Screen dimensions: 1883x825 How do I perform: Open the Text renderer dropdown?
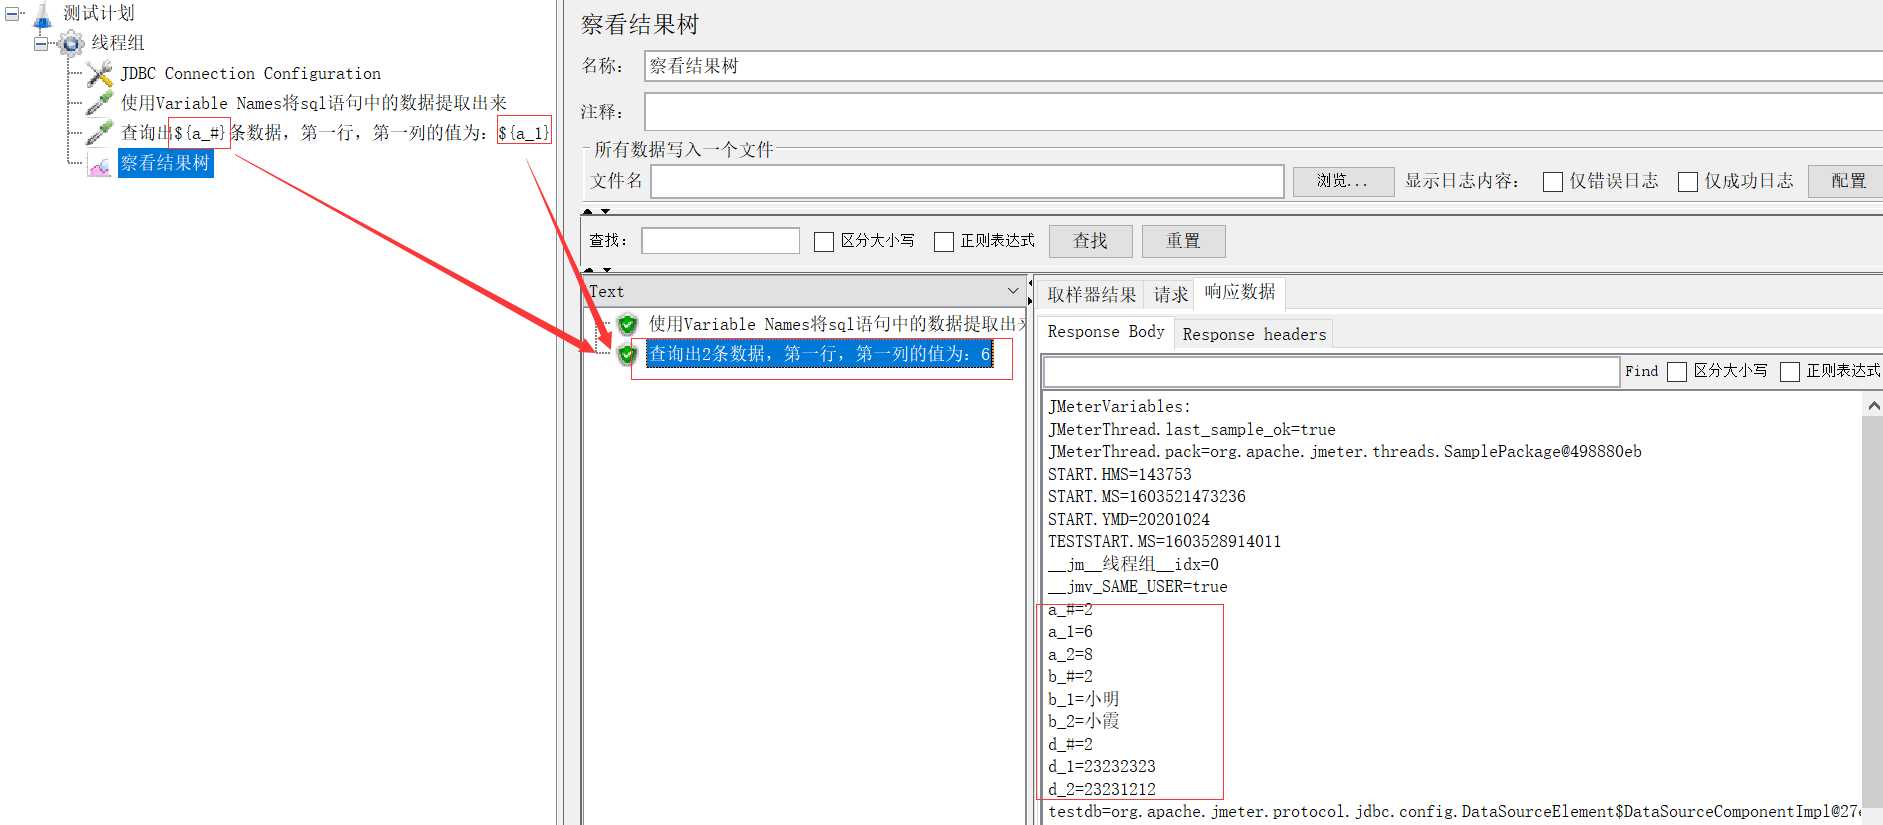1013,291
